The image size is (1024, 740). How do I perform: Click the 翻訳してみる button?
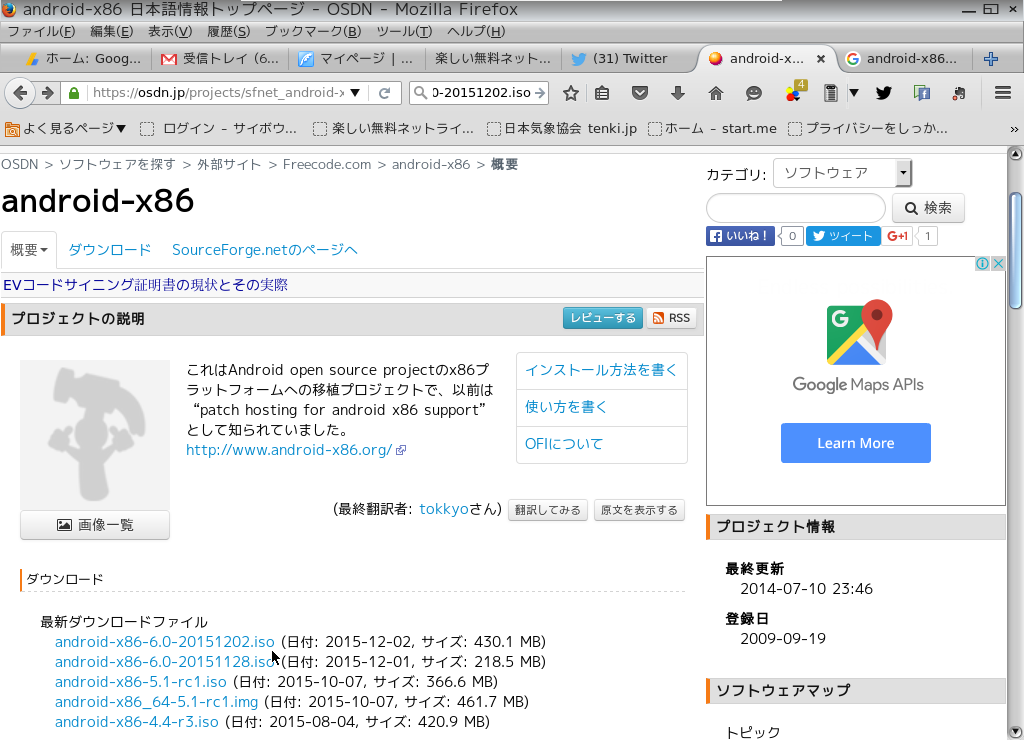pos(548,510)
